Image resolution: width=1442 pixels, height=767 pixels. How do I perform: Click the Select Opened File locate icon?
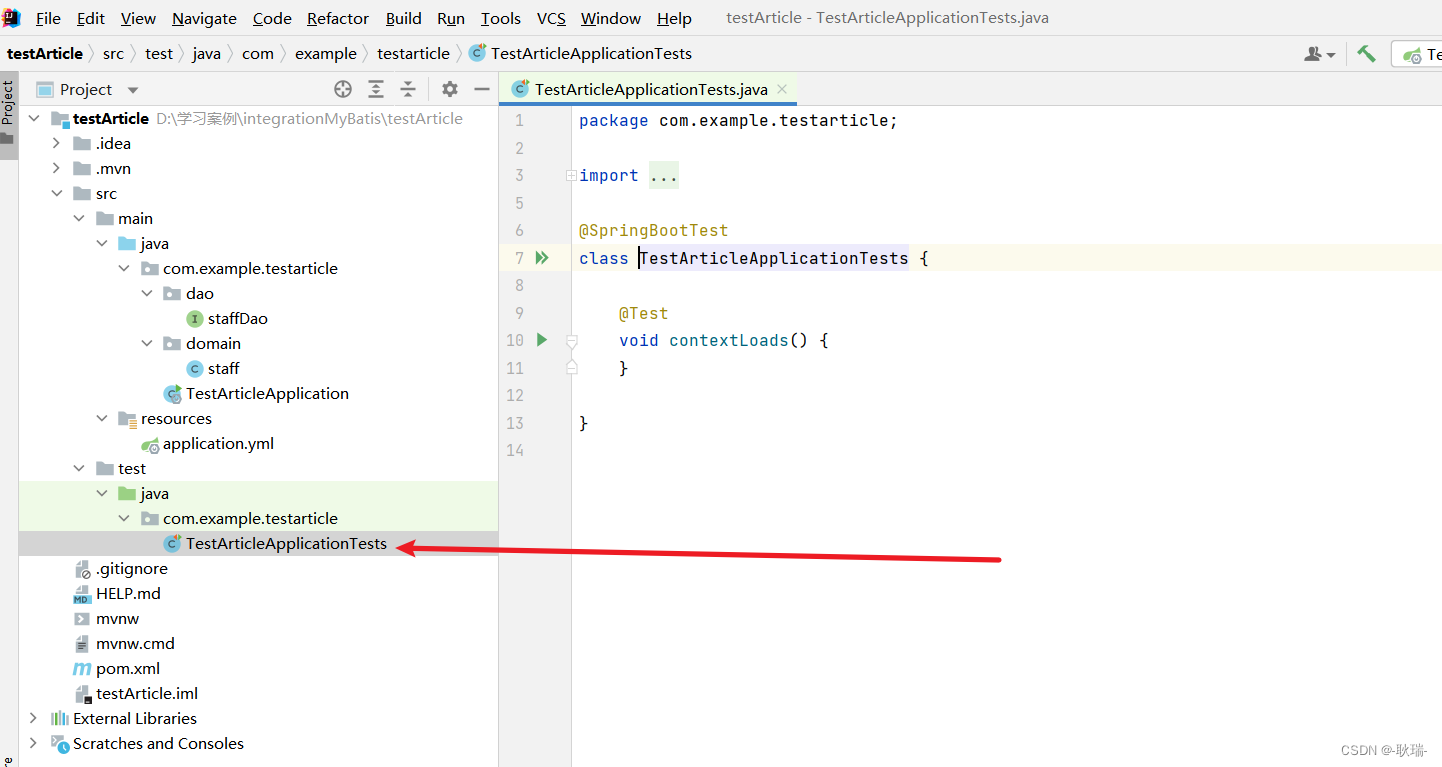(x=343, y=89)
